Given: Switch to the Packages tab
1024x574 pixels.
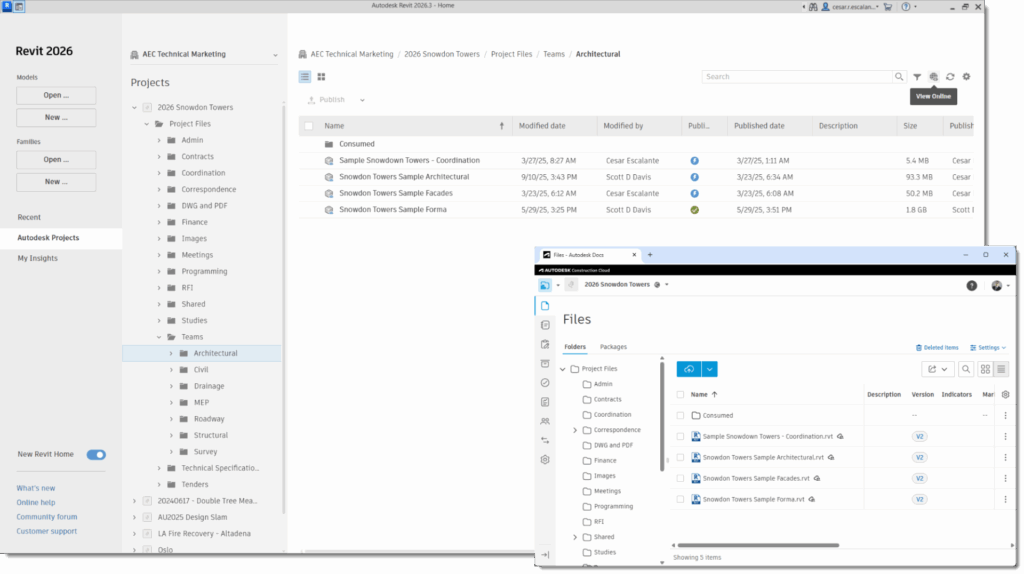Looking at the screenshot, I should (613, 347).
